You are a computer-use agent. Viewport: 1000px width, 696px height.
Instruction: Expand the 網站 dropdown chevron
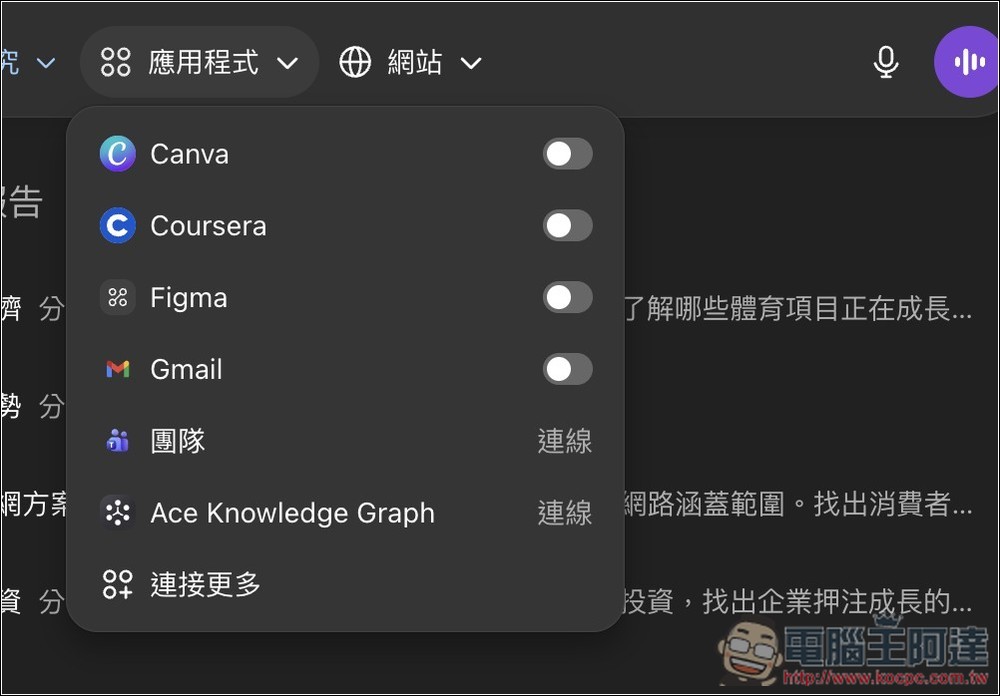click(471, 64)
